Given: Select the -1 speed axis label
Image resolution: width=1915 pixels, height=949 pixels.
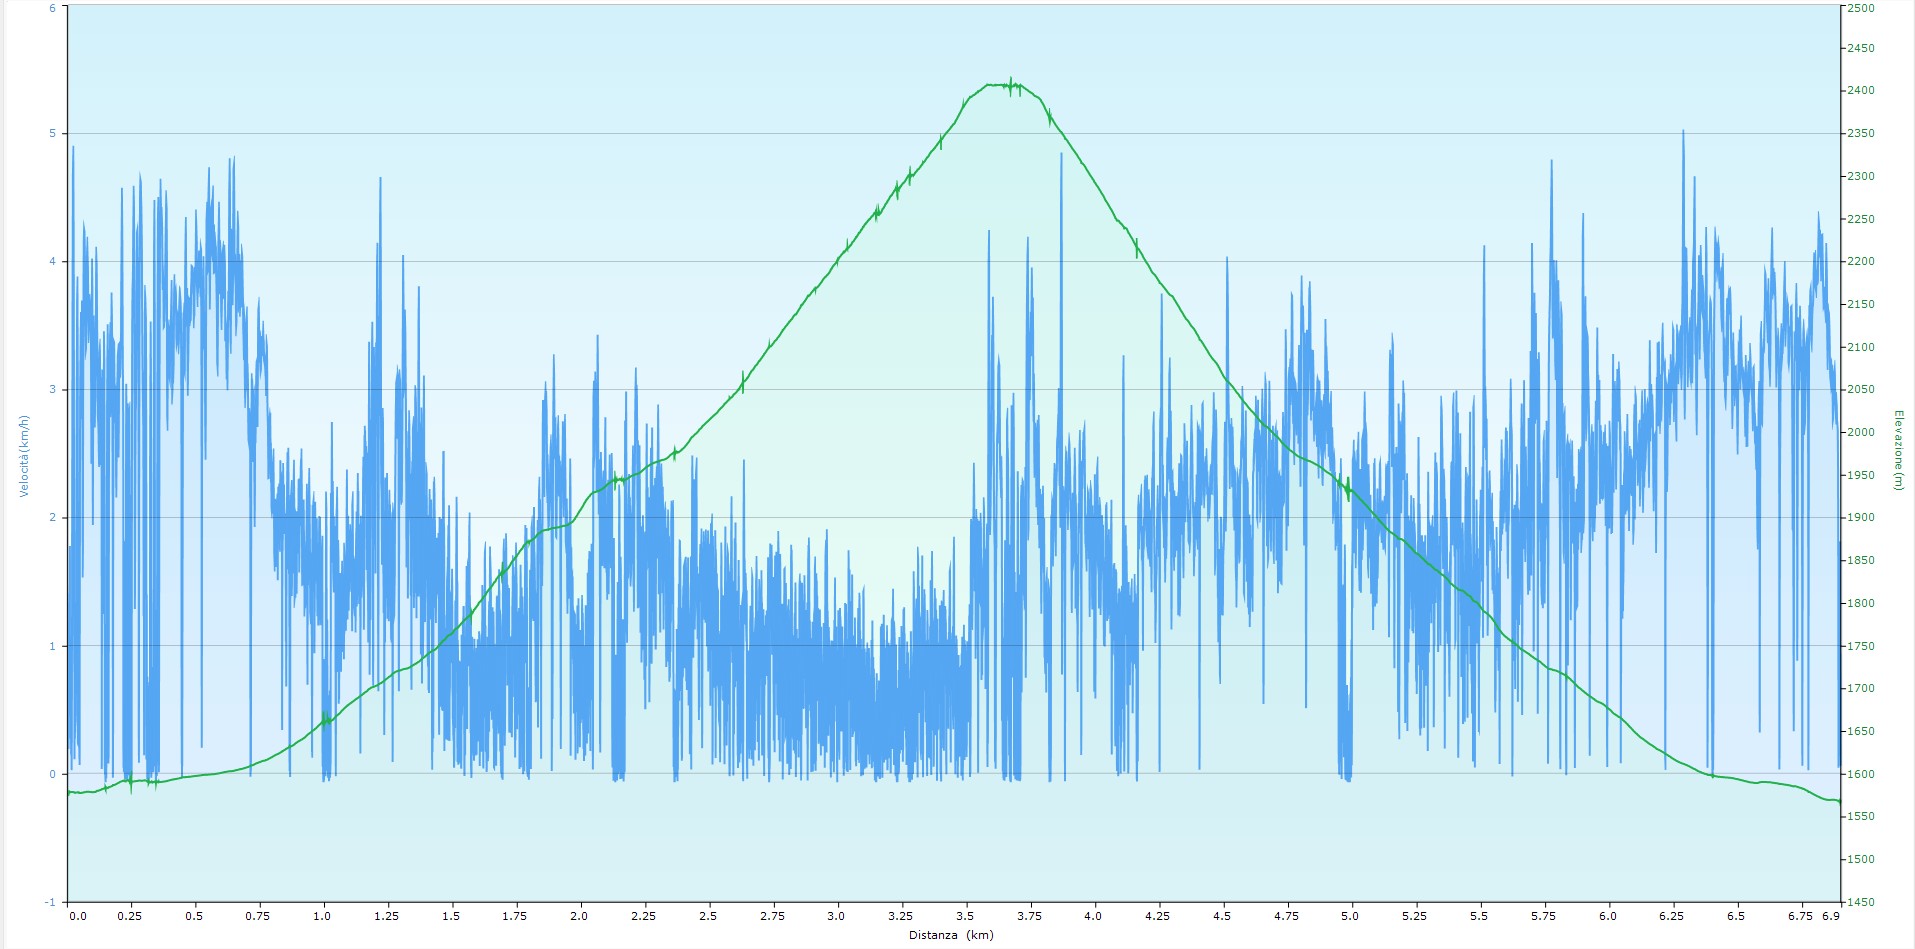Looking at the screenshot, I should (51, 902).
